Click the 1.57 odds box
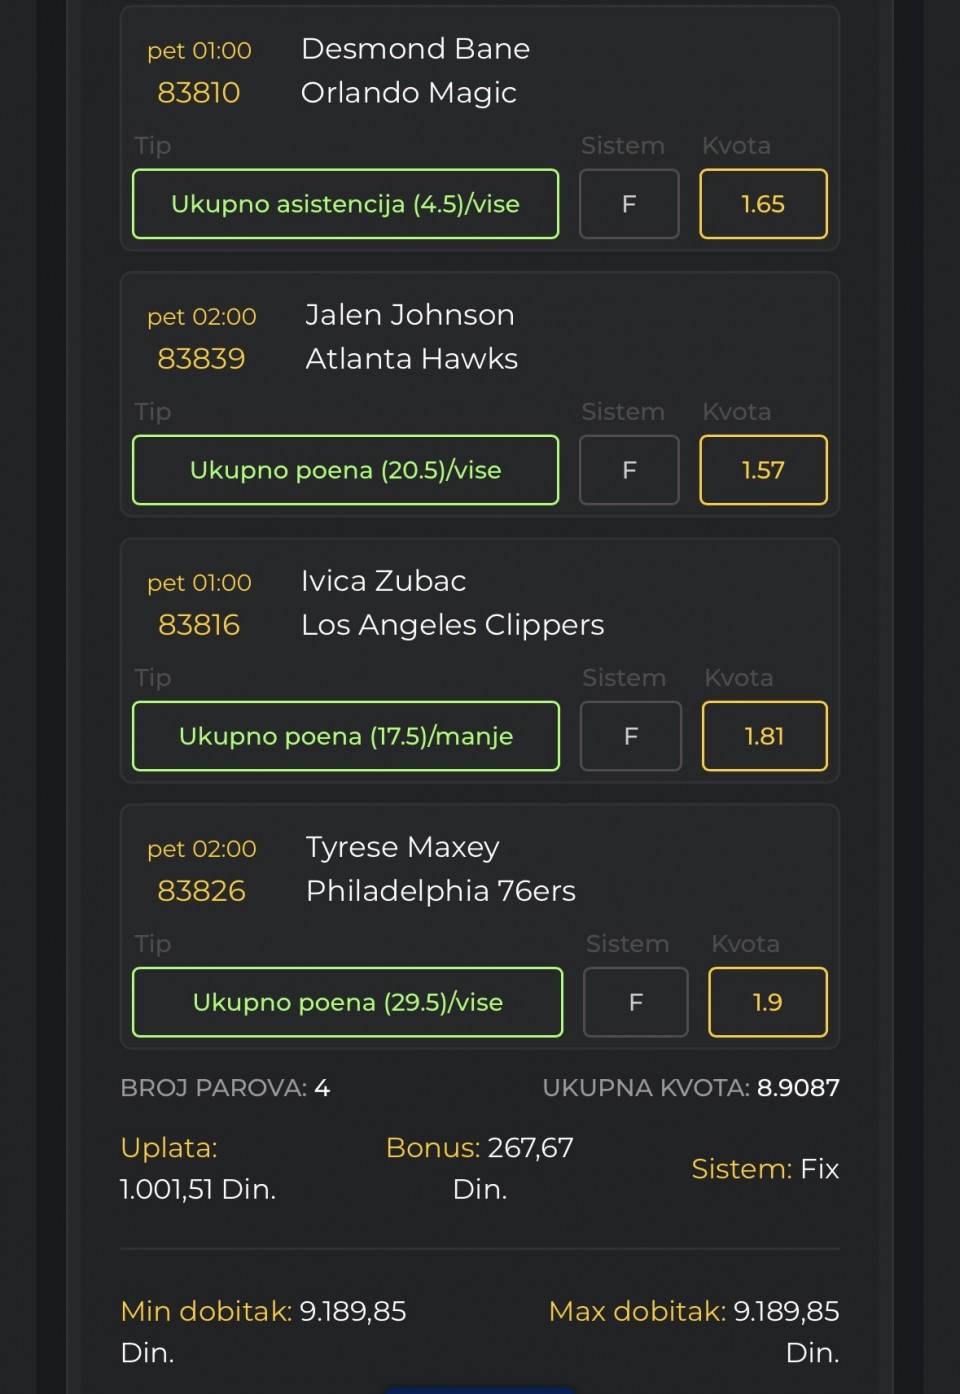Viewport: 960px width, 1394px height. [x=763, y=470]
